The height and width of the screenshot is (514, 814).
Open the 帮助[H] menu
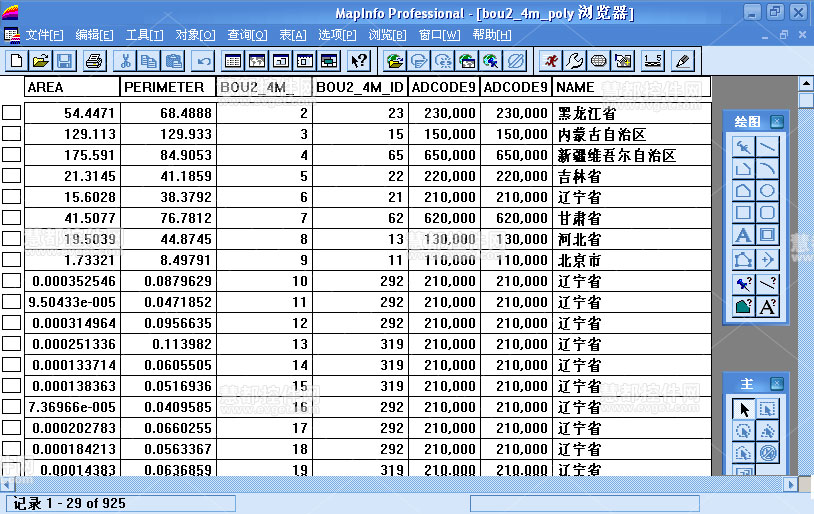[492, 35]
